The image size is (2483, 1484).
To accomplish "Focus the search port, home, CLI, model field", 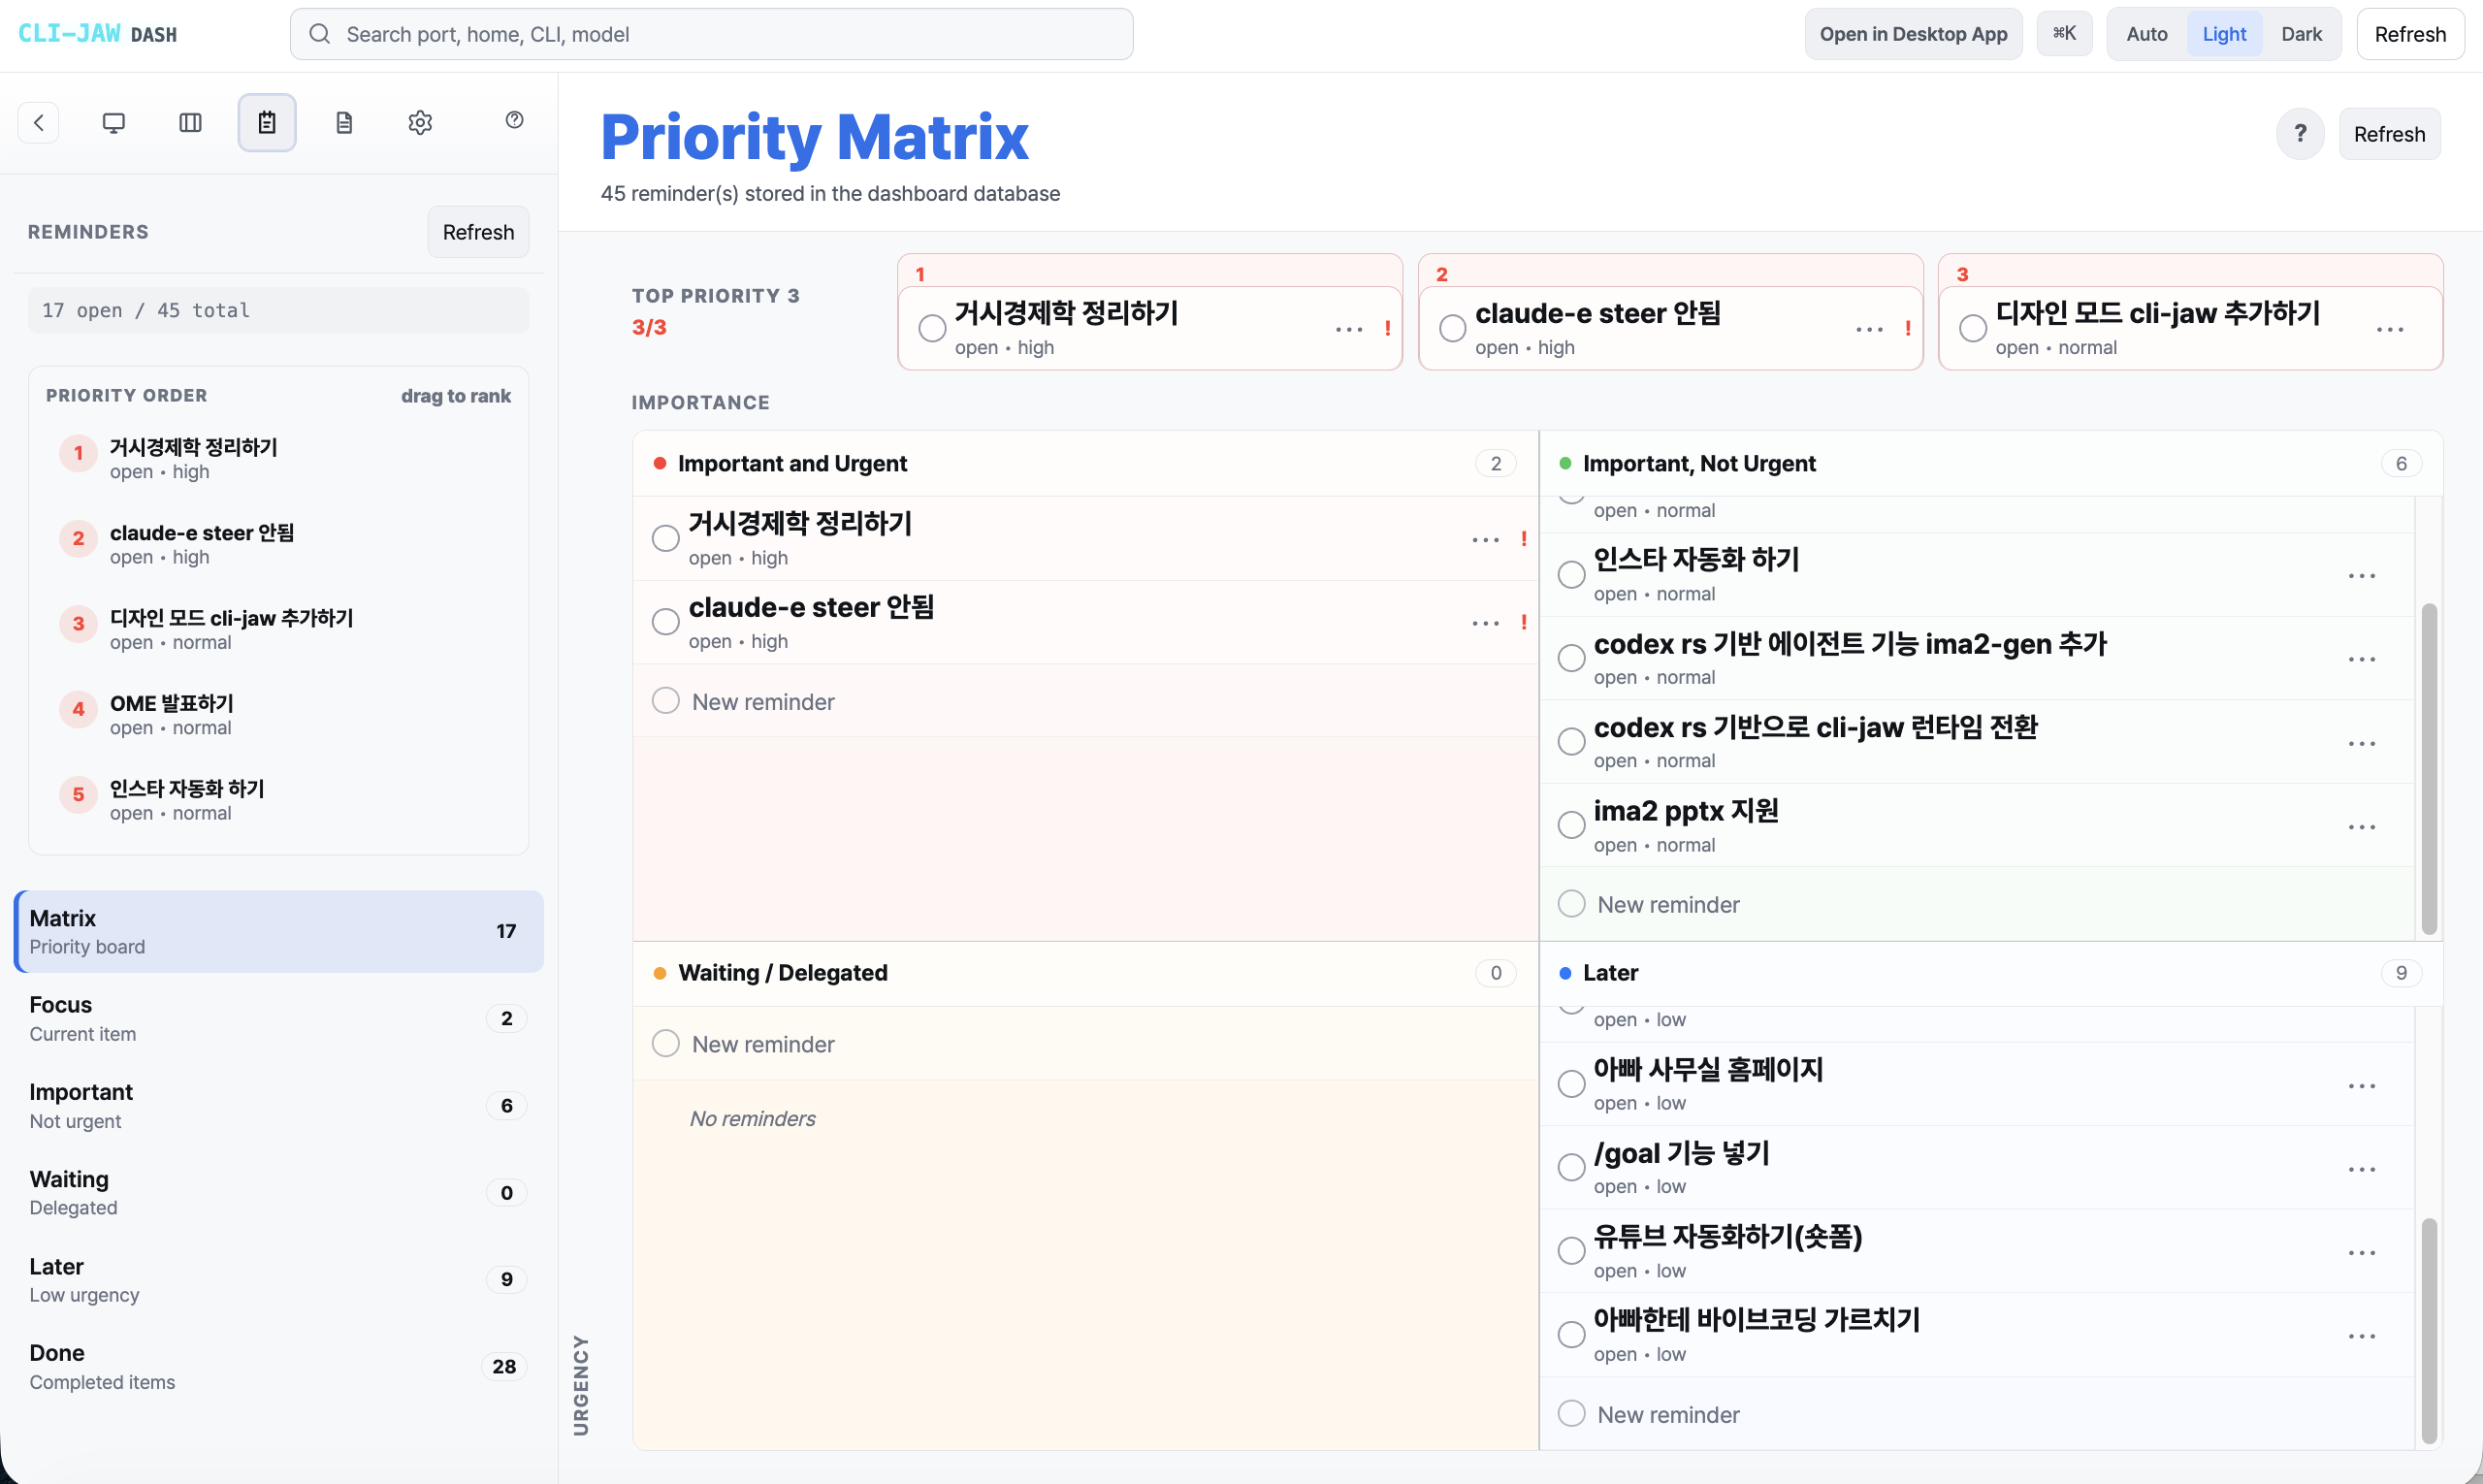I will tap(711, 34).
